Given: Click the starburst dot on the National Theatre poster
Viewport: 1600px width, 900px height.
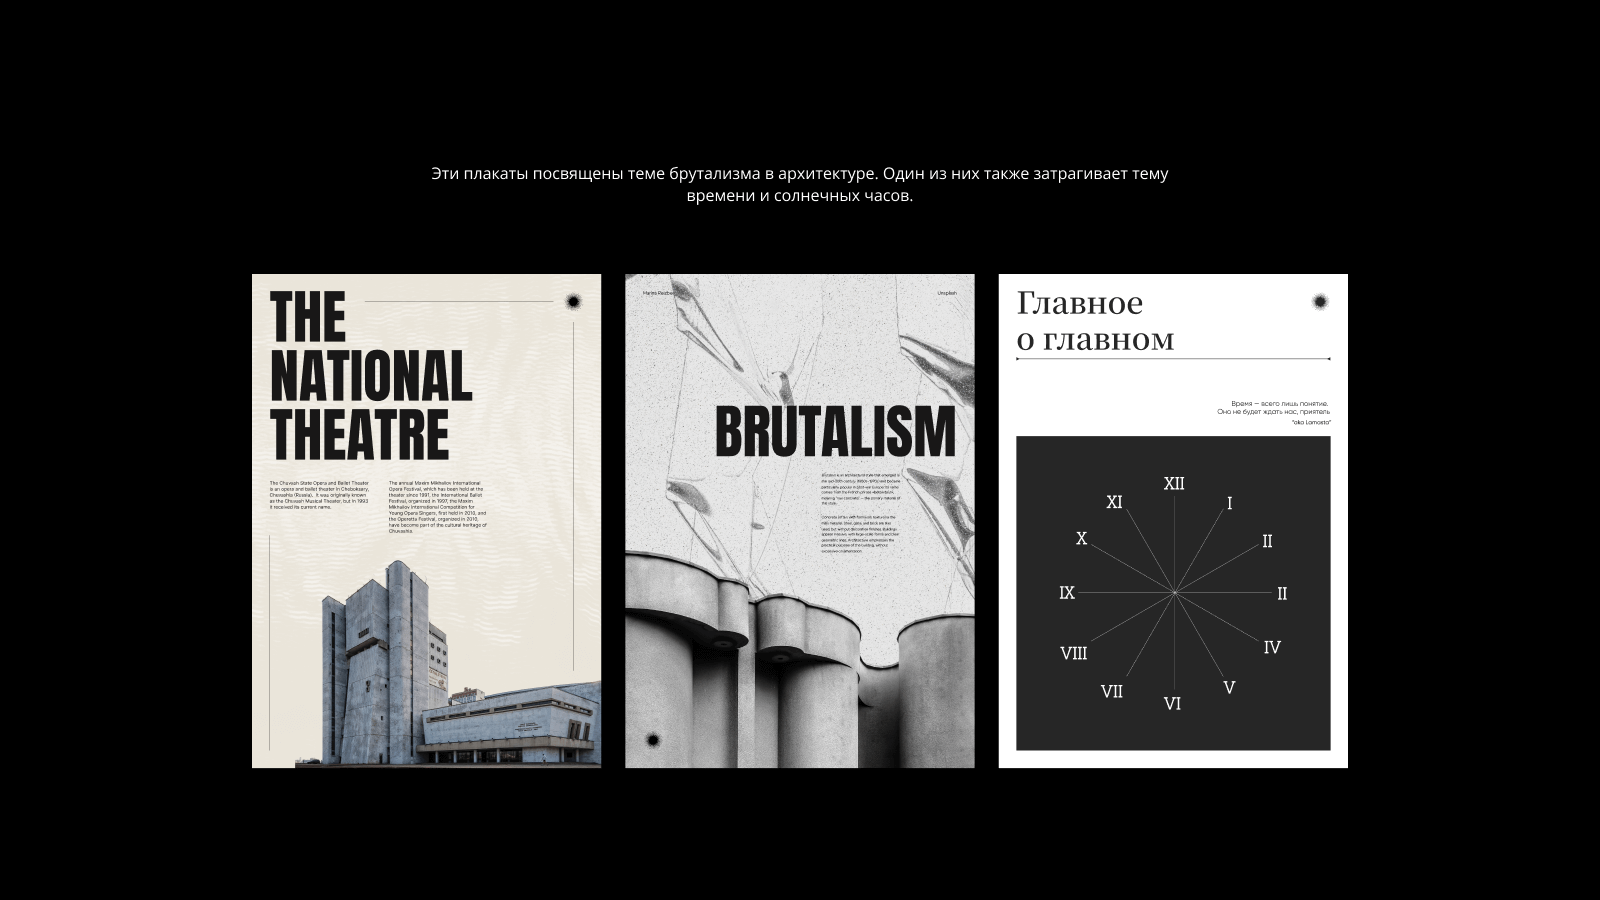Looking at the screenshot, I should coord(574,302).
